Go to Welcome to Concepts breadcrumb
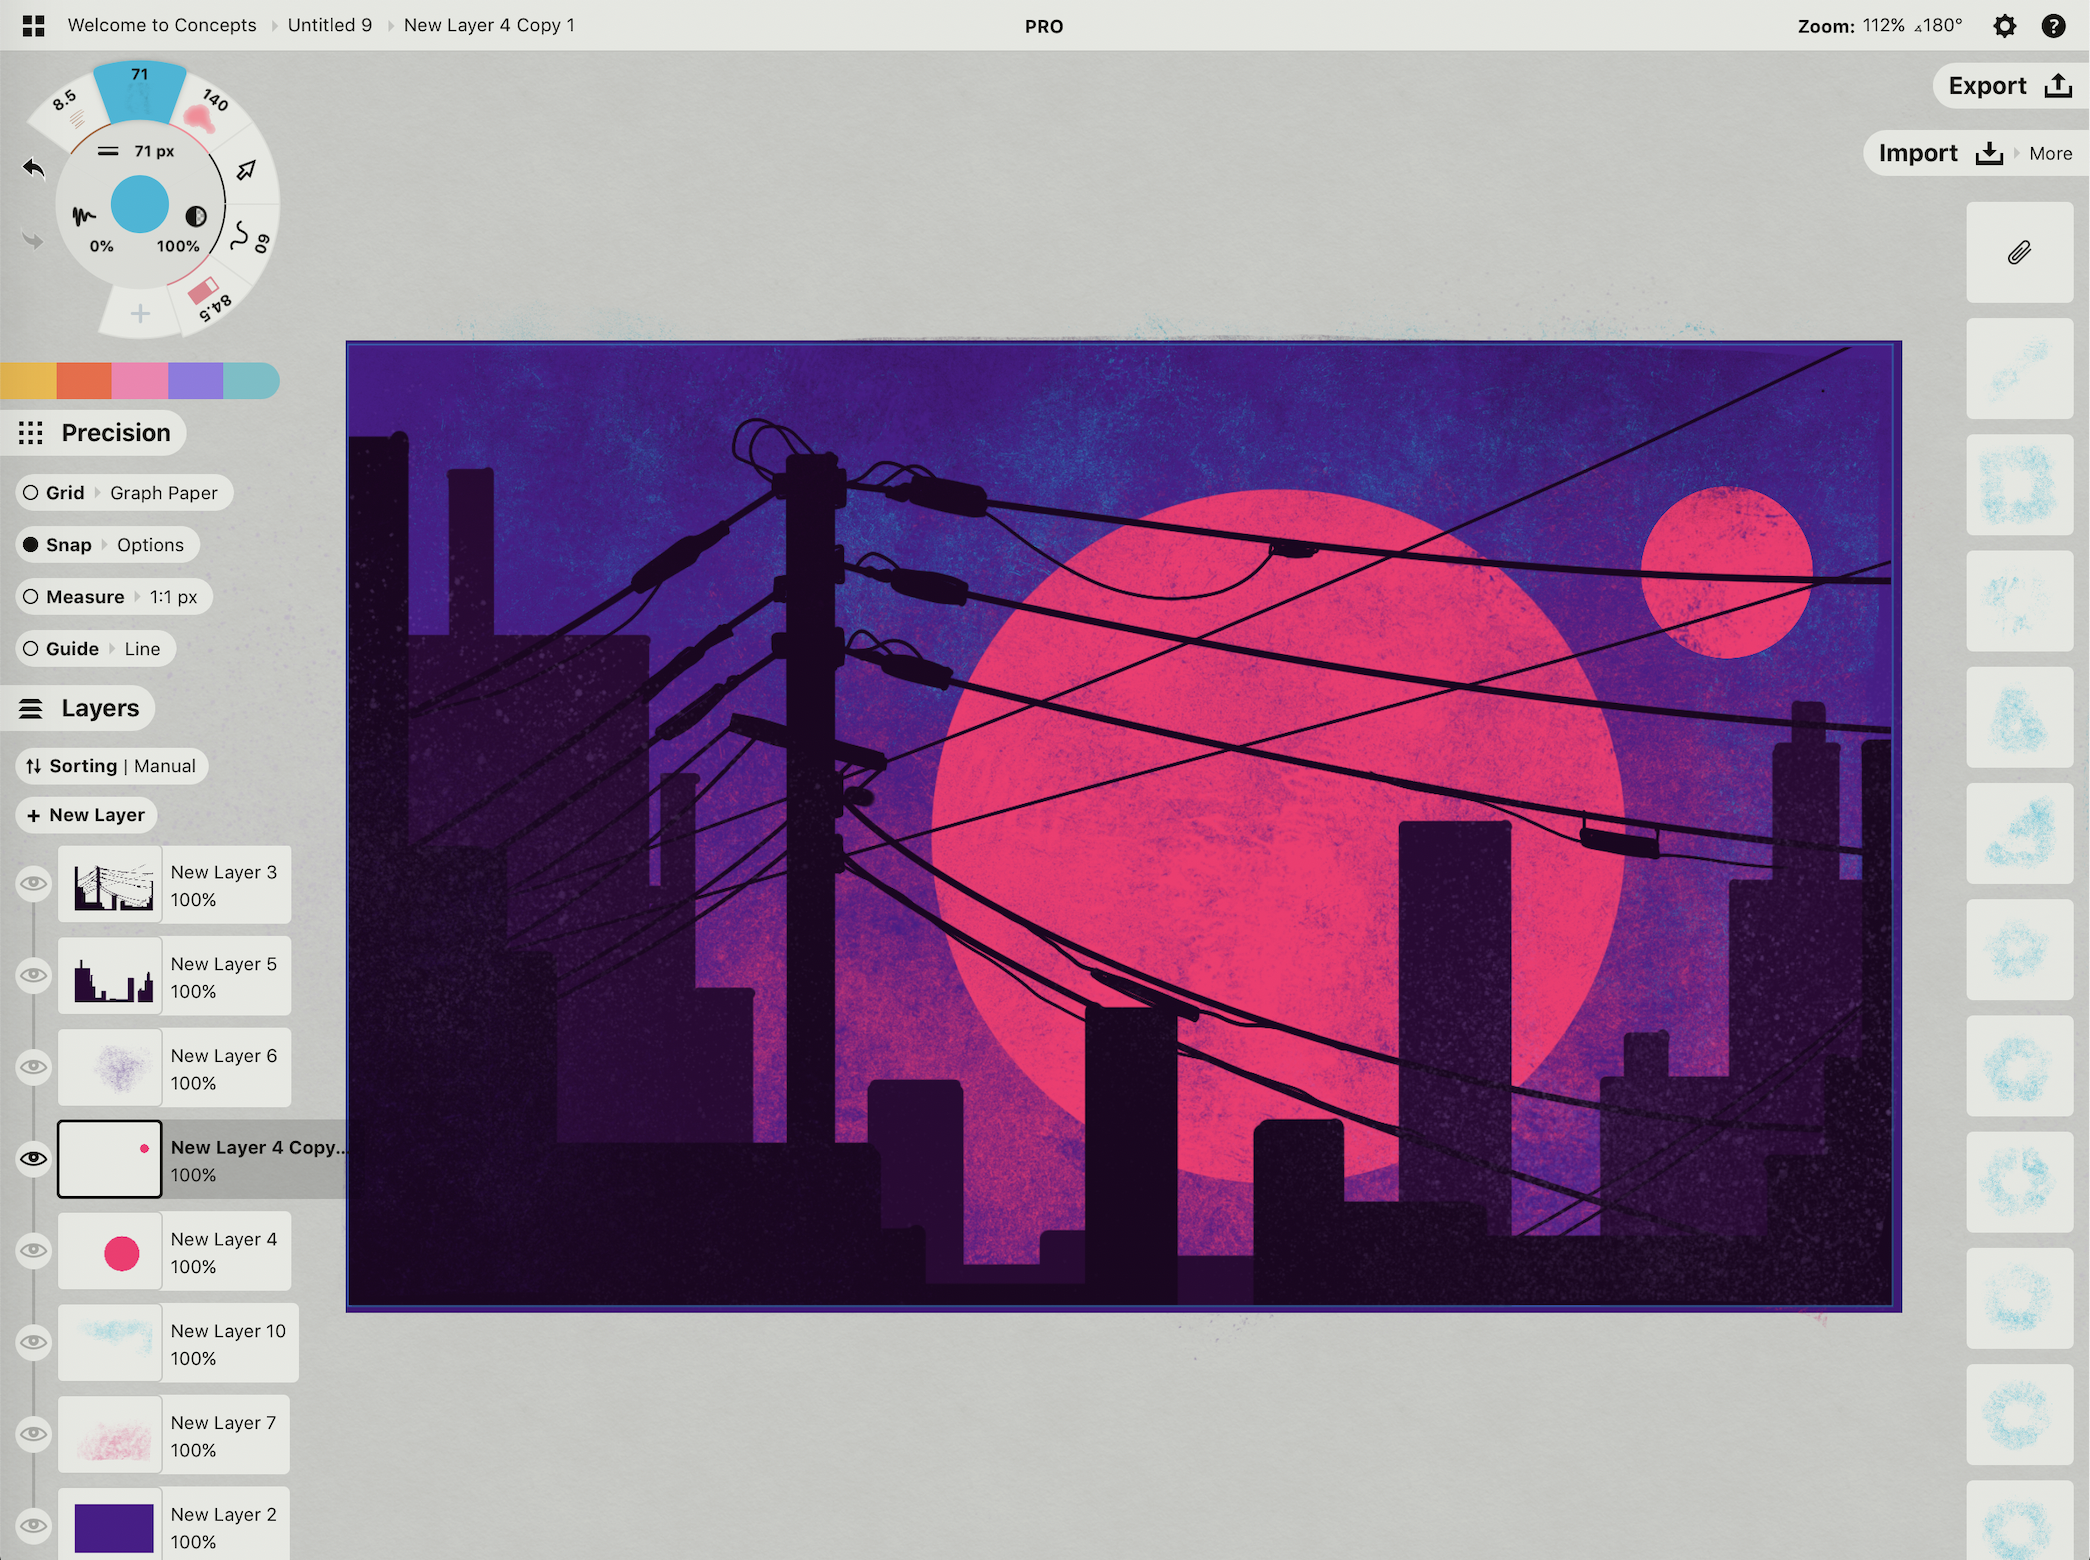Screen dimensions: 2090x1560 (x=162, y=26)
